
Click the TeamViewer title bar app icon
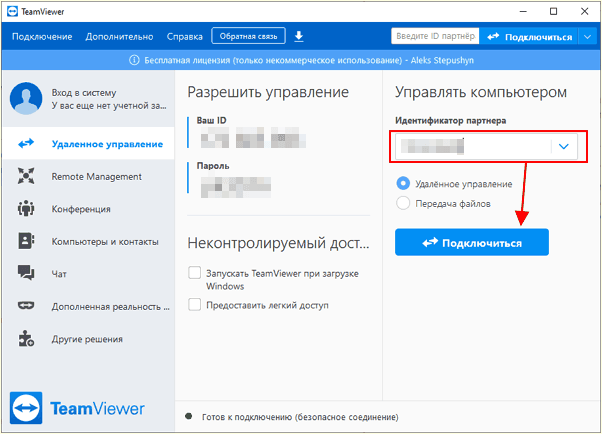pyautogui.click(x=12, y=12)
